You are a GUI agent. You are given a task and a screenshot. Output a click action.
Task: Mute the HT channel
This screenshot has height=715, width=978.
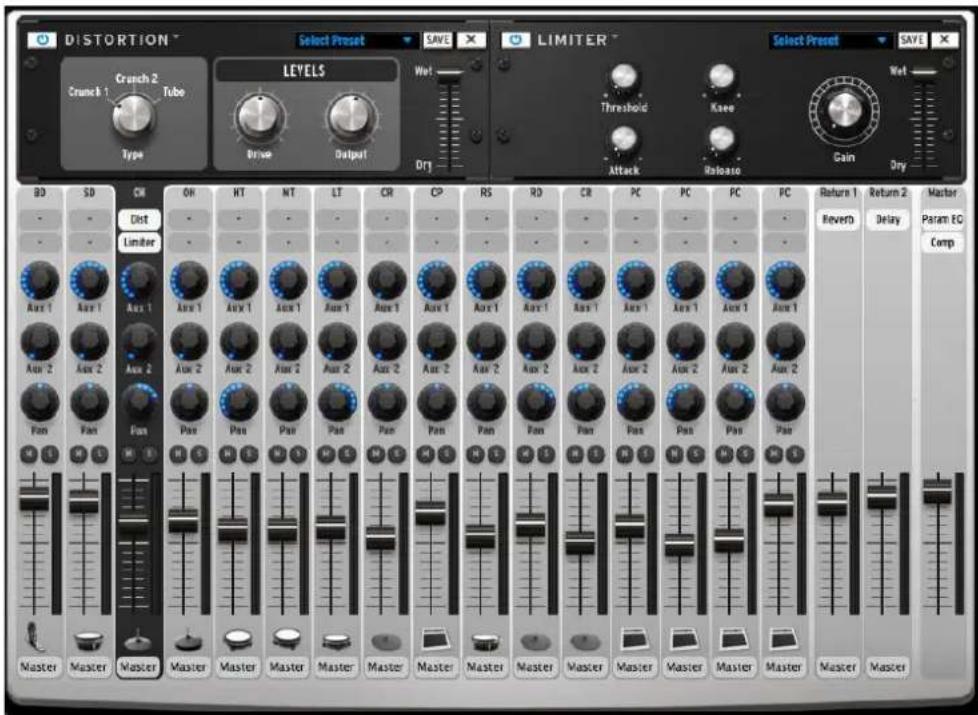pos(228,455)
